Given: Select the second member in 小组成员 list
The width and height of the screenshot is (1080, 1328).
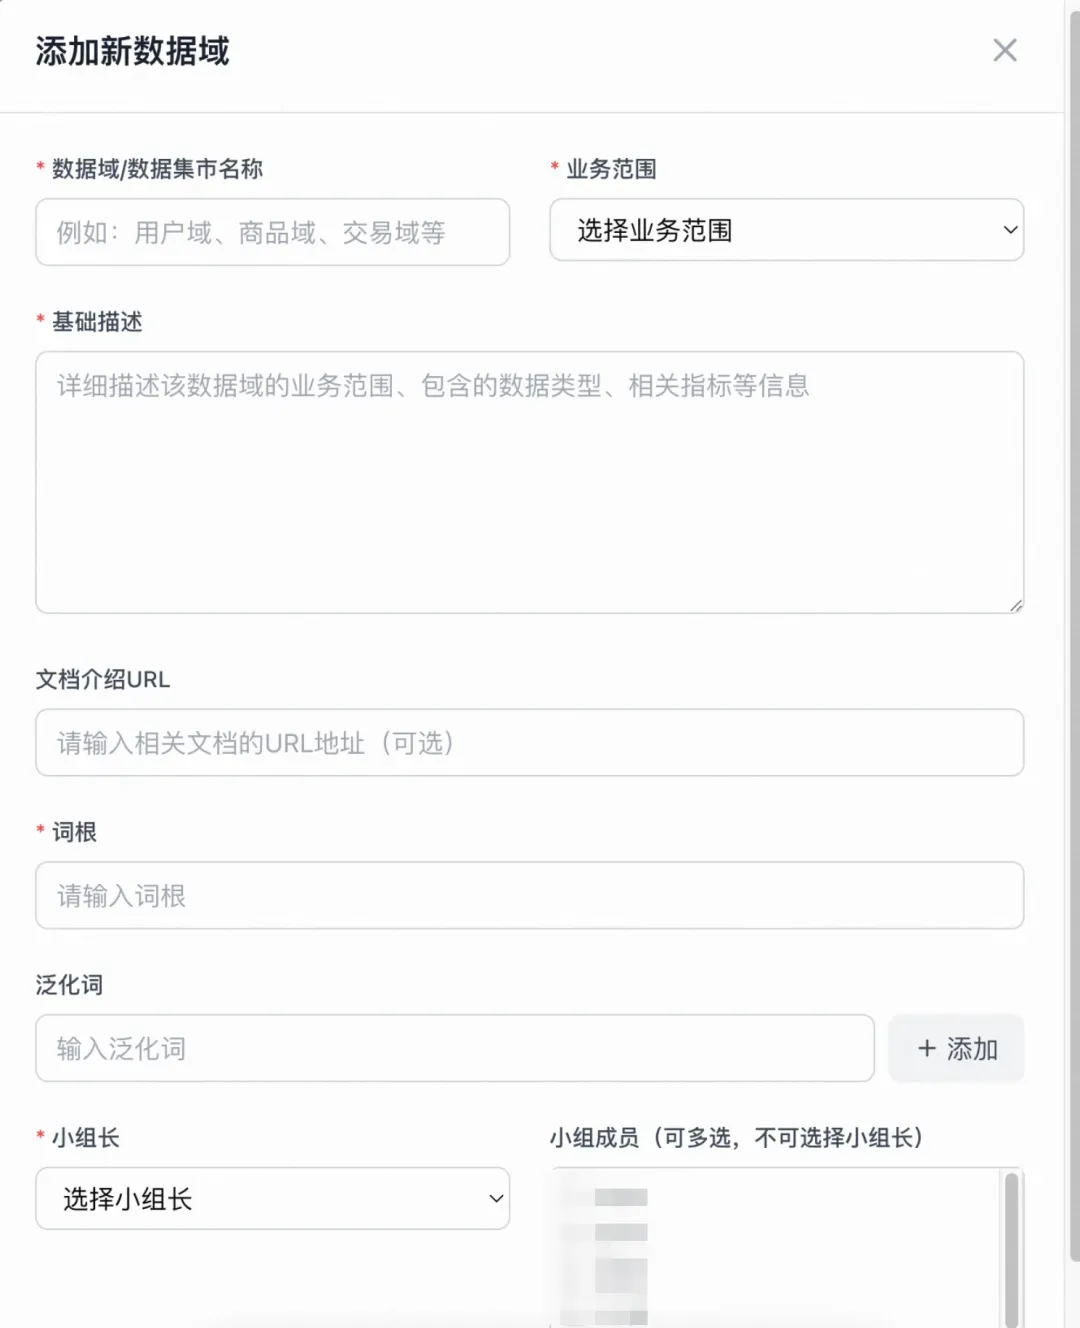Looking at the screenshot, I should (620, 1232).
